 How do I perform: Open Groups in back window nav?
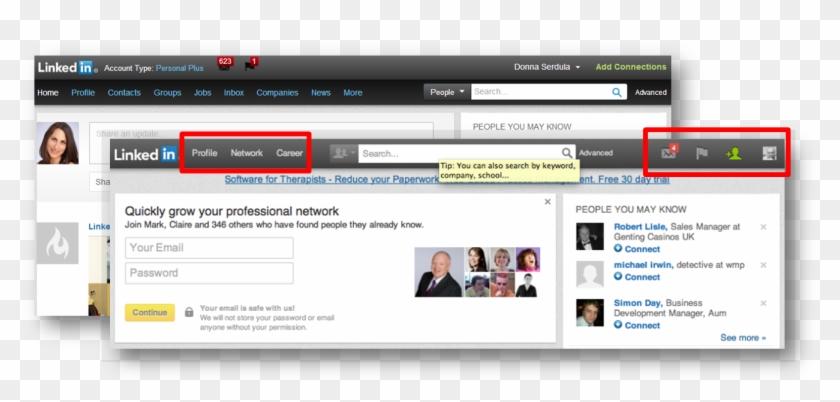coord(167,93)
